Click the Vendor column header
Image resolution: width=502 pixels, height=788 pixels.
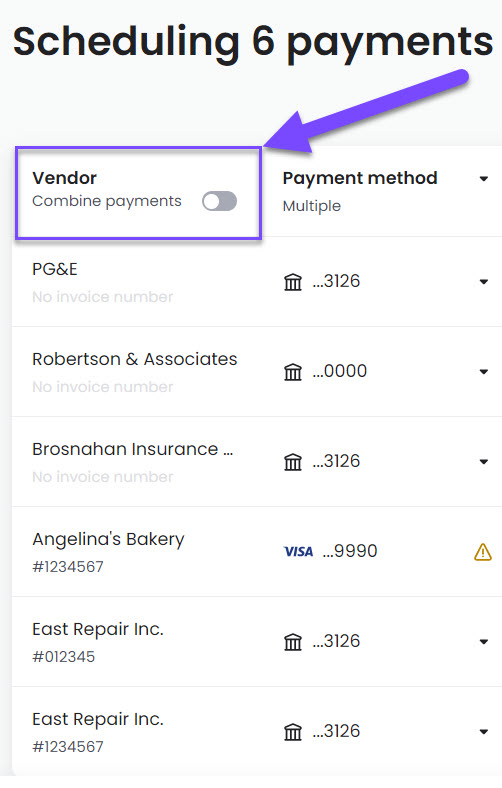pyautogui.click(x=64, y=178)
